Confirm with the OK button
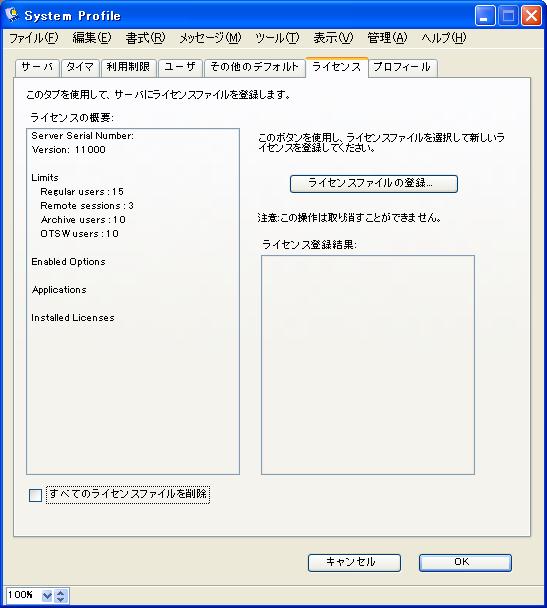Viewport: 547px width, 608px height. coord(465,562)
